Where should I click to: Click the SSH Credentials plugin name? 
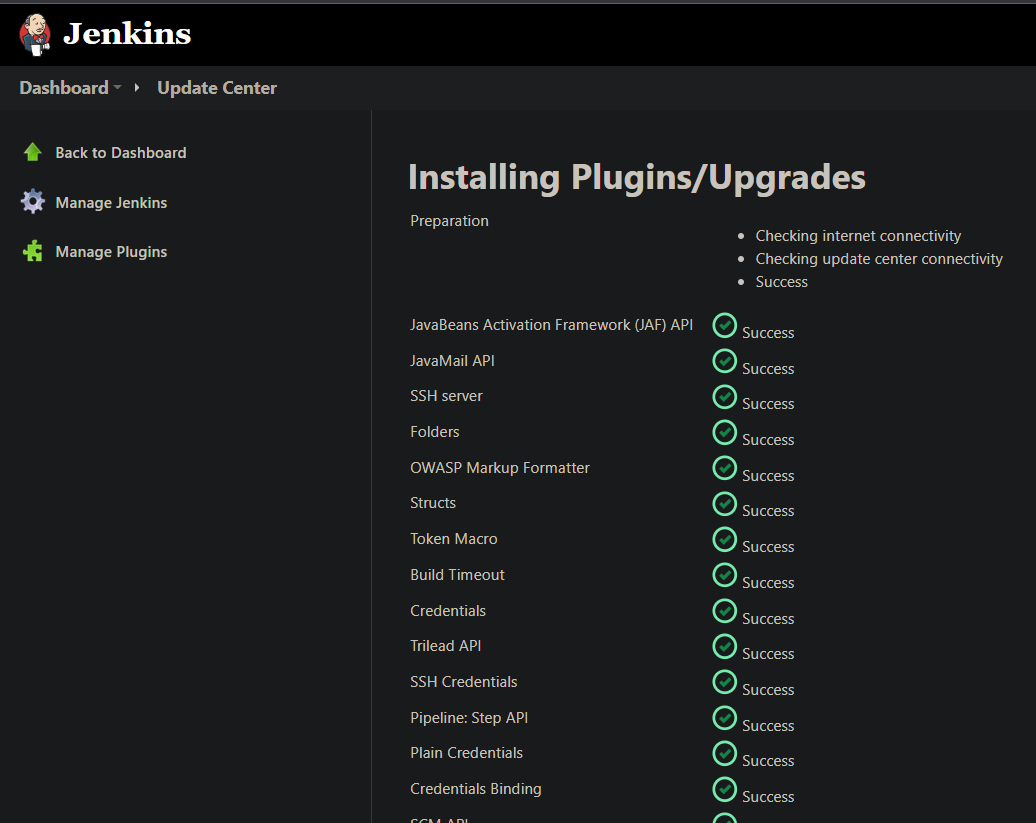[x=464, y=682]
